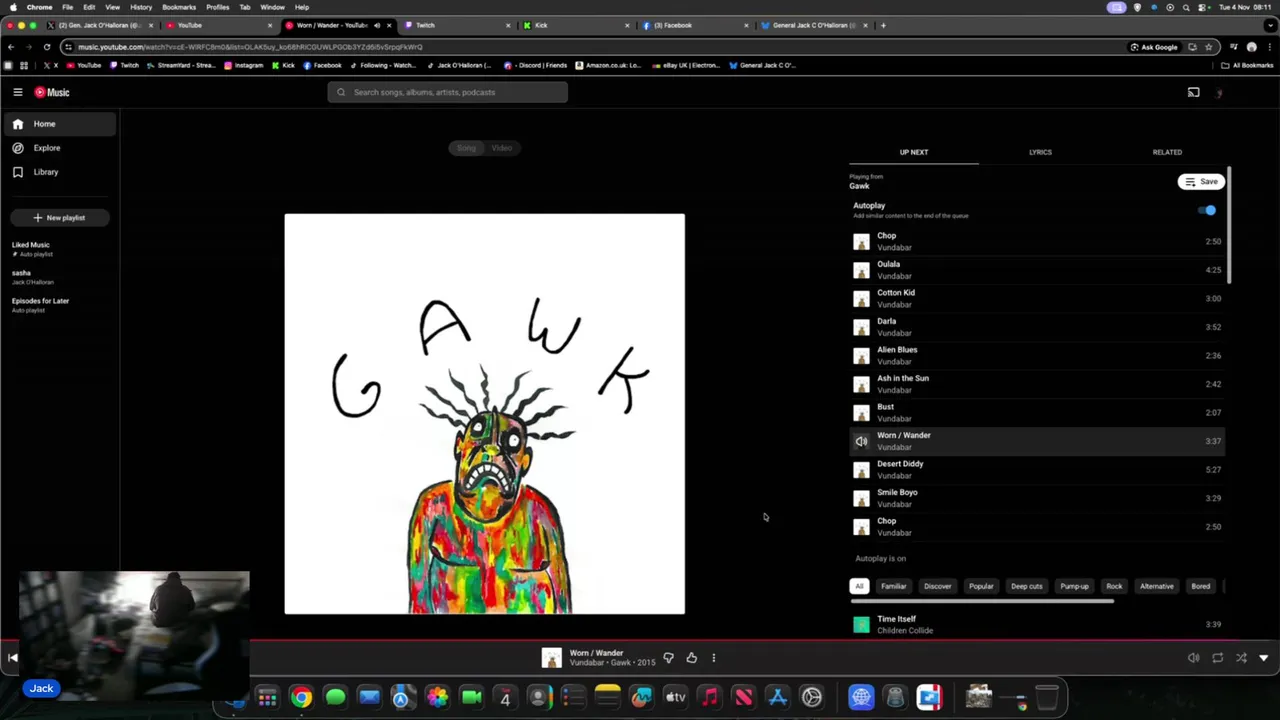Filter autoplay by Deep cuts chip
The height and width of the screenshot is (720, 1280).
[x=1026, y=586]
